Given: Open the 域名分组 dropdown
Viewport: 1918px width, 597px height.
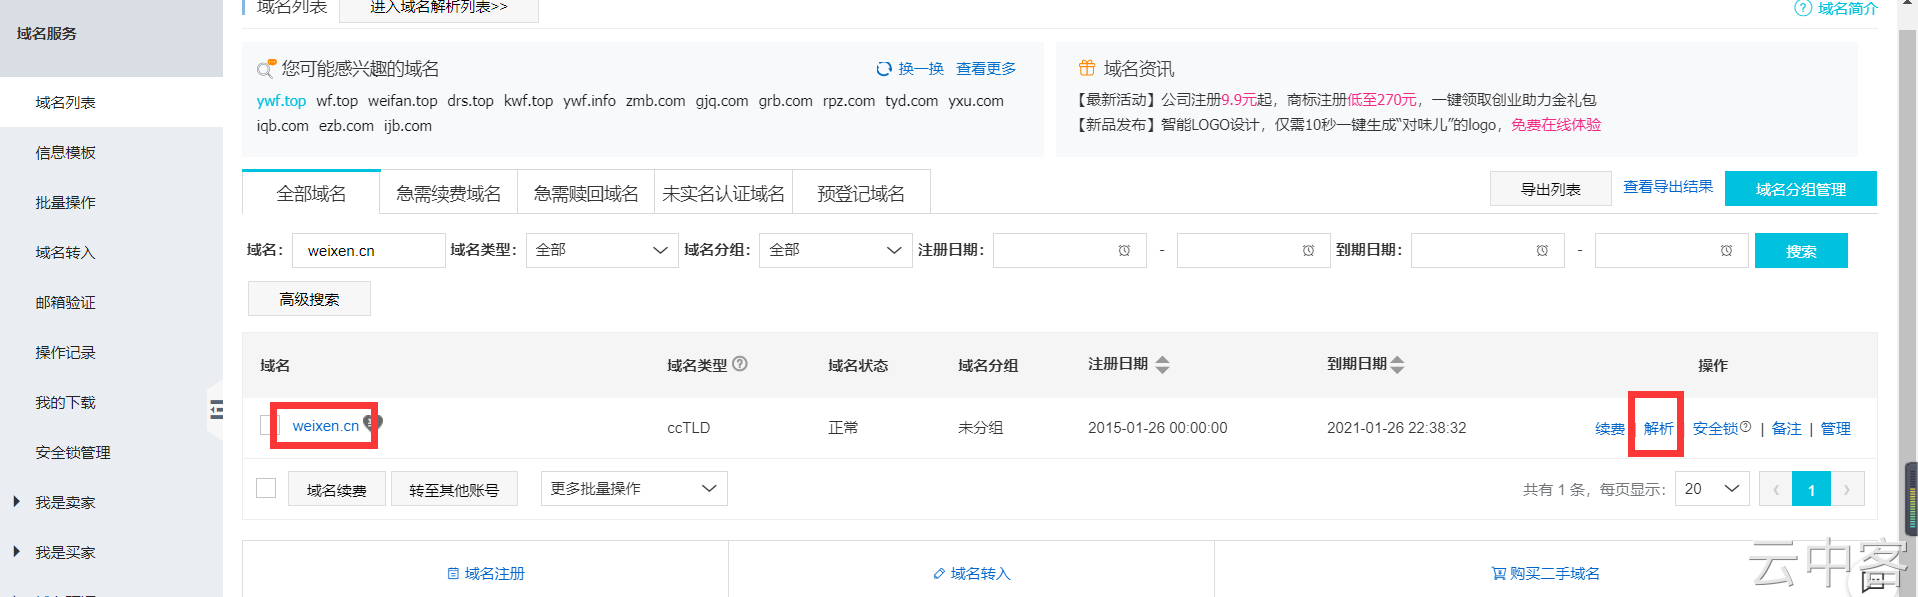Looking at the screenshot, I should [835, 250].
